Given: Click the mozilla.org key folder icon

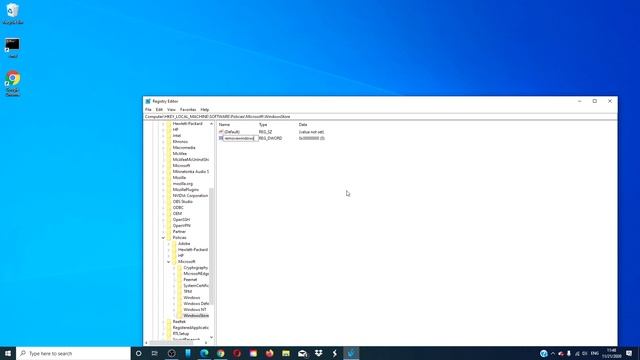Looking at the screenshot, I should click(x=169, y=184).
